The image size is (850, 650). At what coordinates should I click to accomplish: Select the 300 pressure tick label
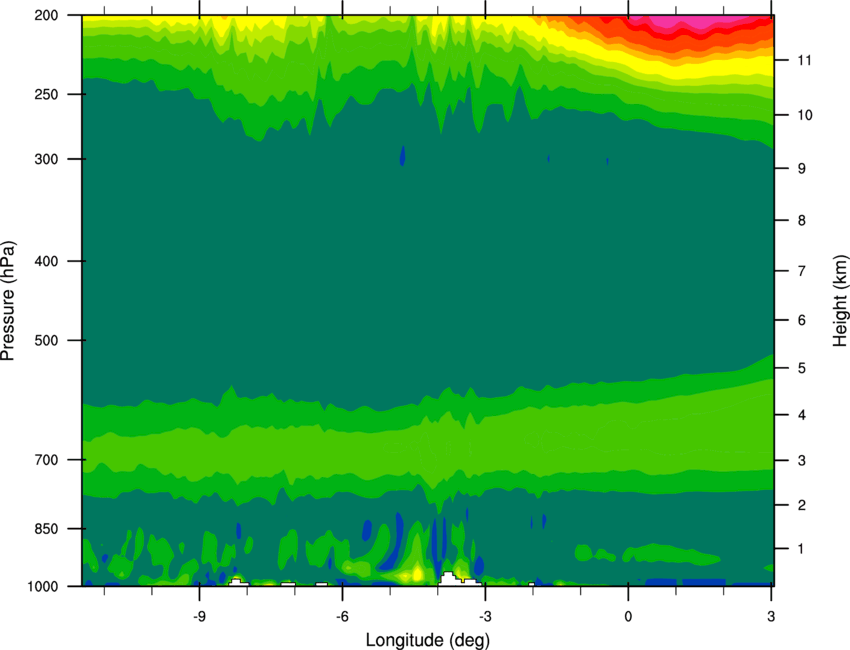point(46,159)
